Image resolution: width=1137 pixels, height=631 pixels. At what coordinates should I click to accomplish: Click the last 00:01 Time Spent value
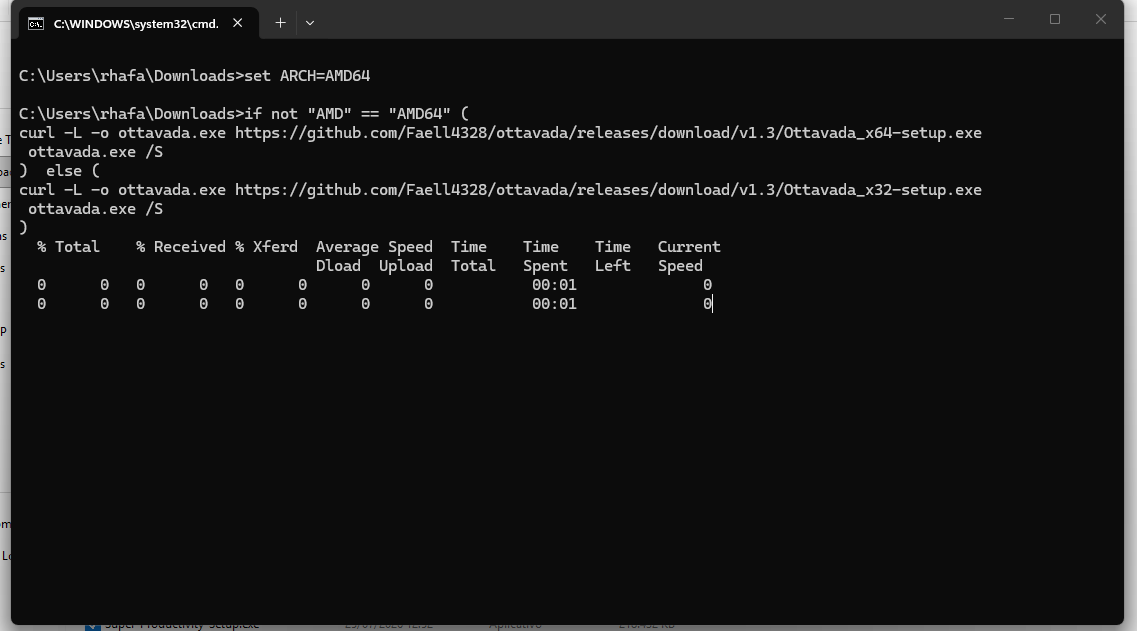pyautogui.click(x=554, y=305)
